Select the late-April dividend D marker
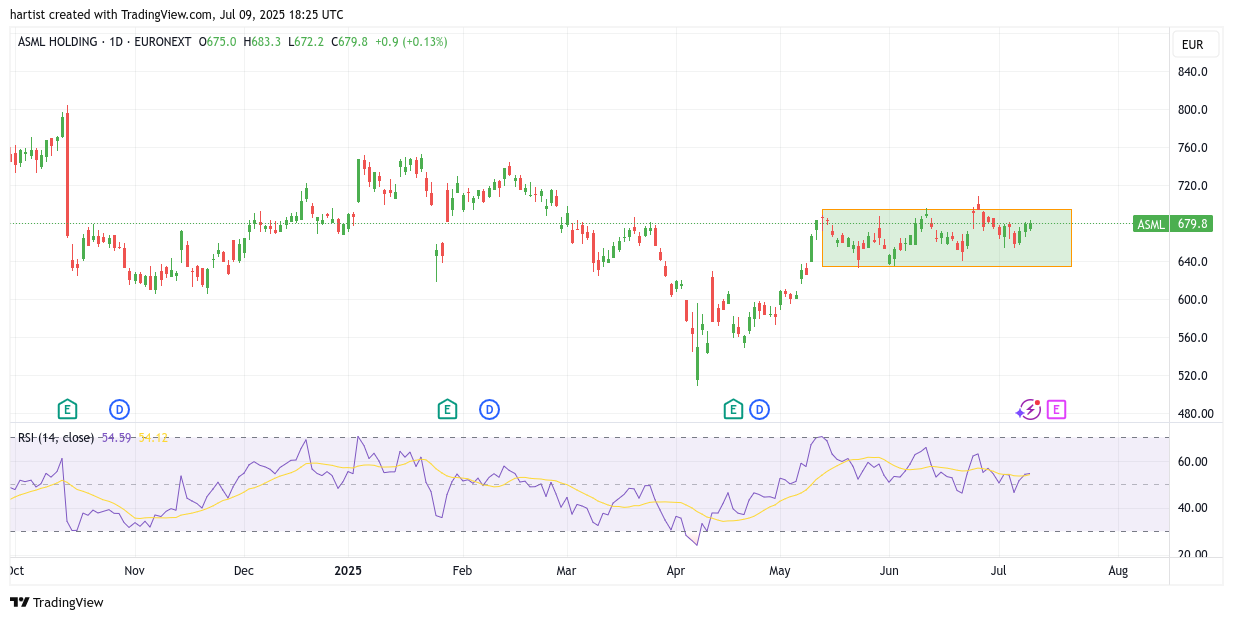The image size is (1233, 620). (760, 409)
